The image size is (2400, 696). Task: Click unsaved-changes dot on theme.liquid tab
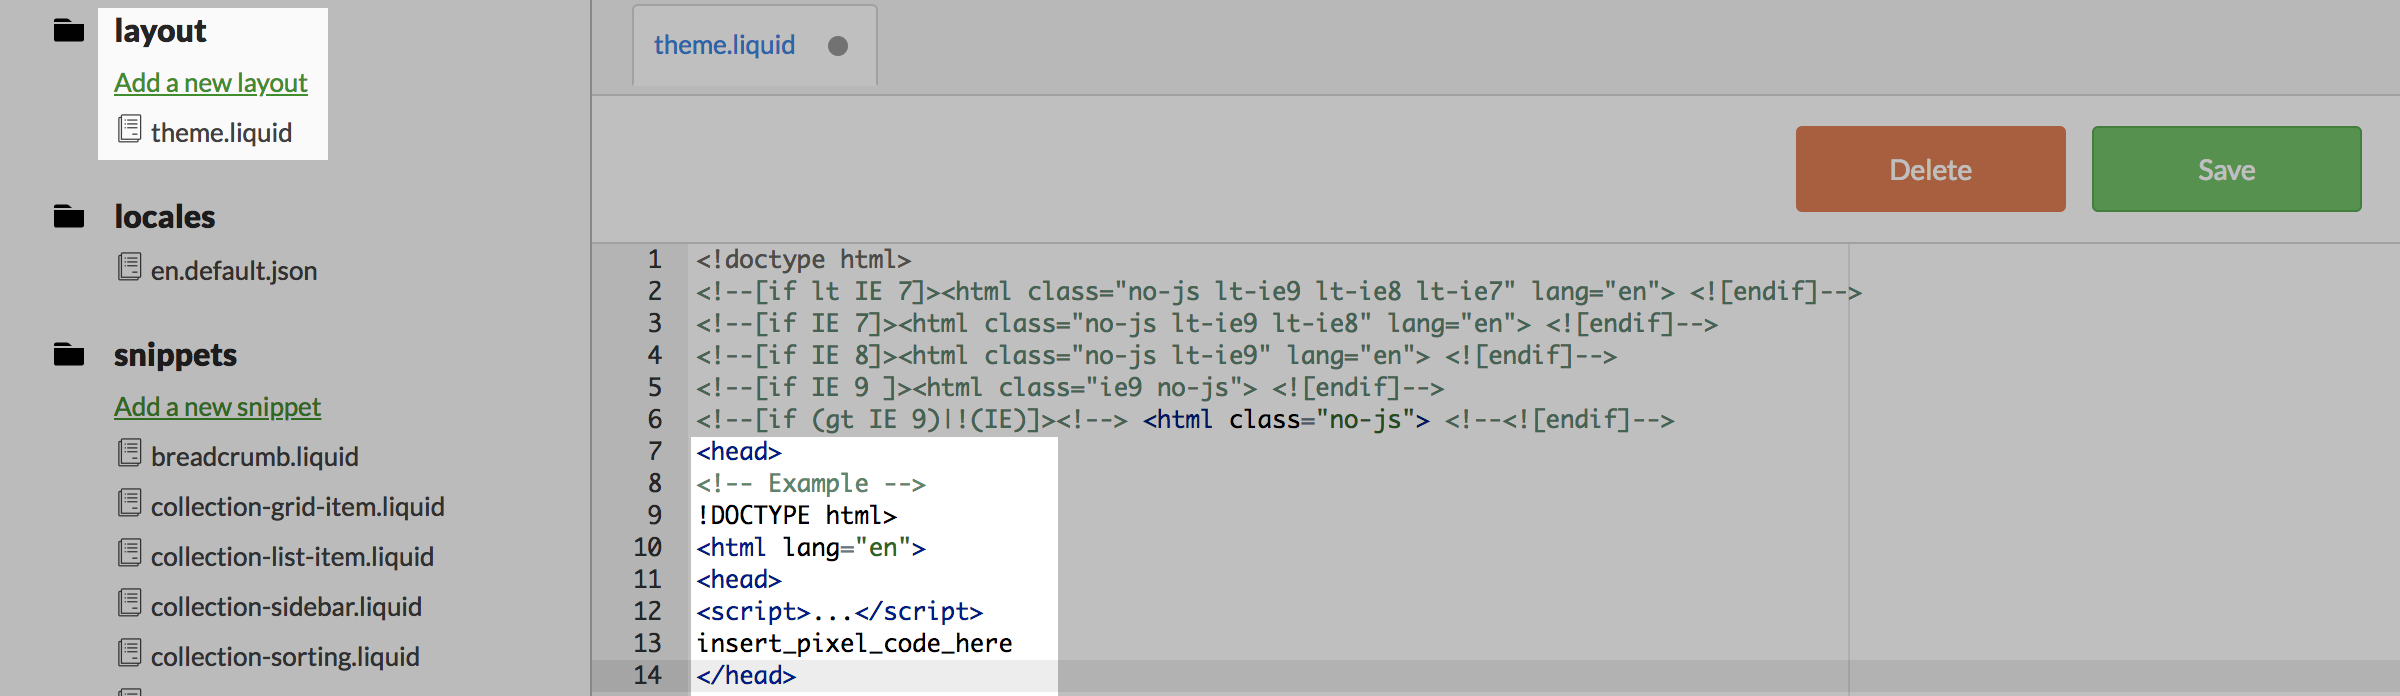pos(838,46)
